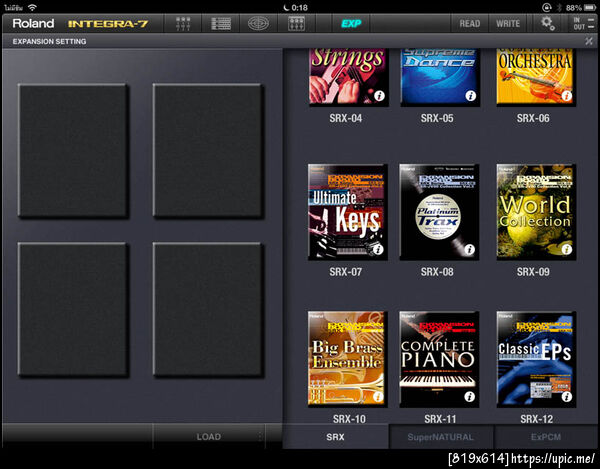Viewport: 600px width, 469px height.
Task: Show info for SRX-11 Complete Piano
Action: click(470, 397)
